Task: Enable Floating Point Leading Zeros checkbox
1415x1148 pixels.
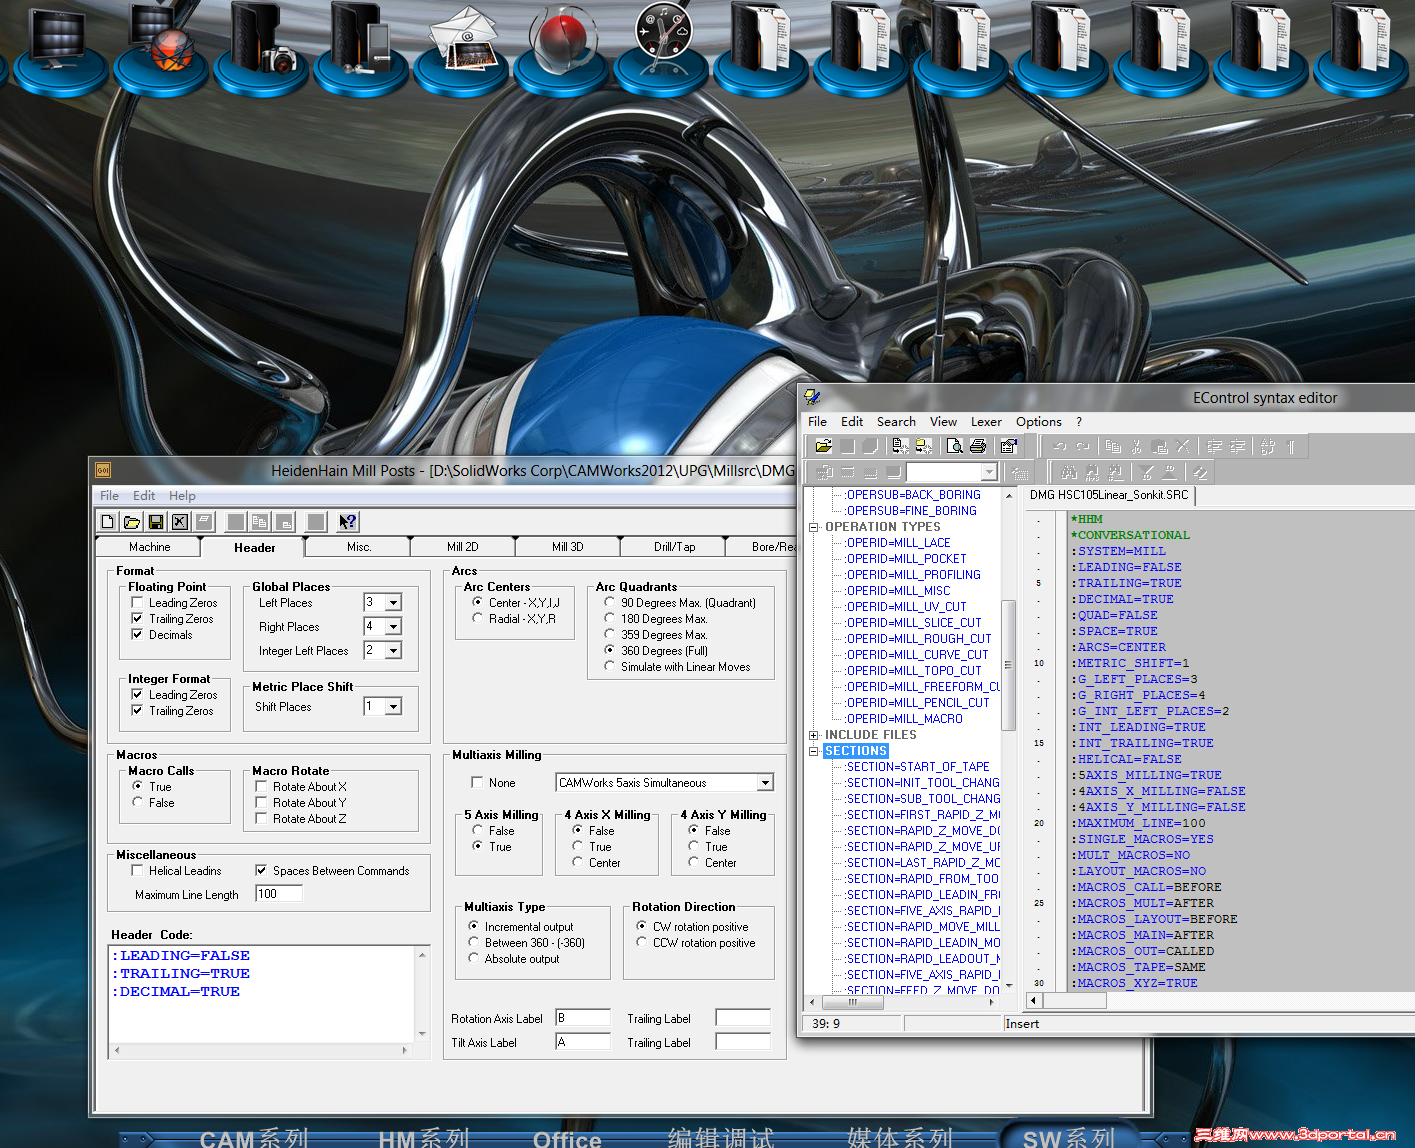Action: click(x=138, y=602)
